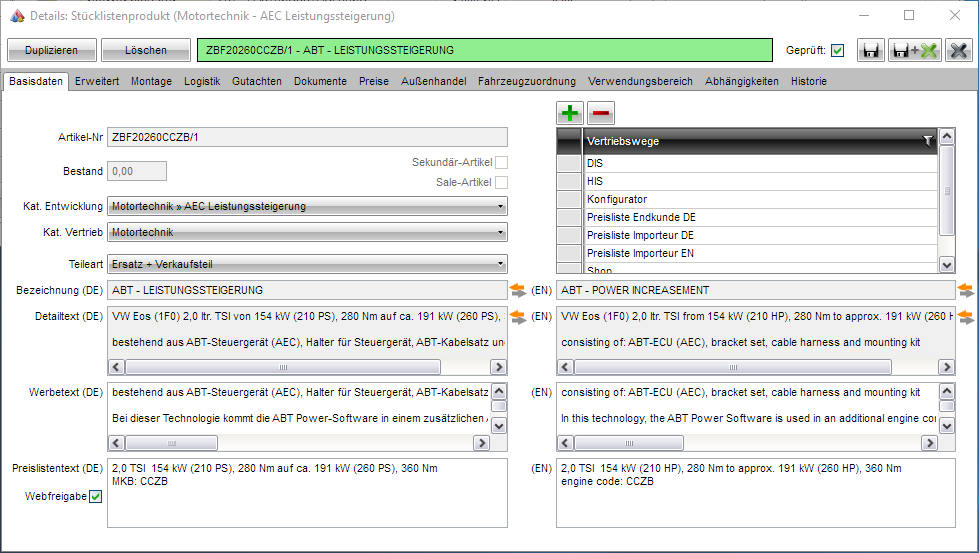Click translate arrows beside Bezeichnung (DE)
This screenshot has width=979, height=553.
(518, 290)
